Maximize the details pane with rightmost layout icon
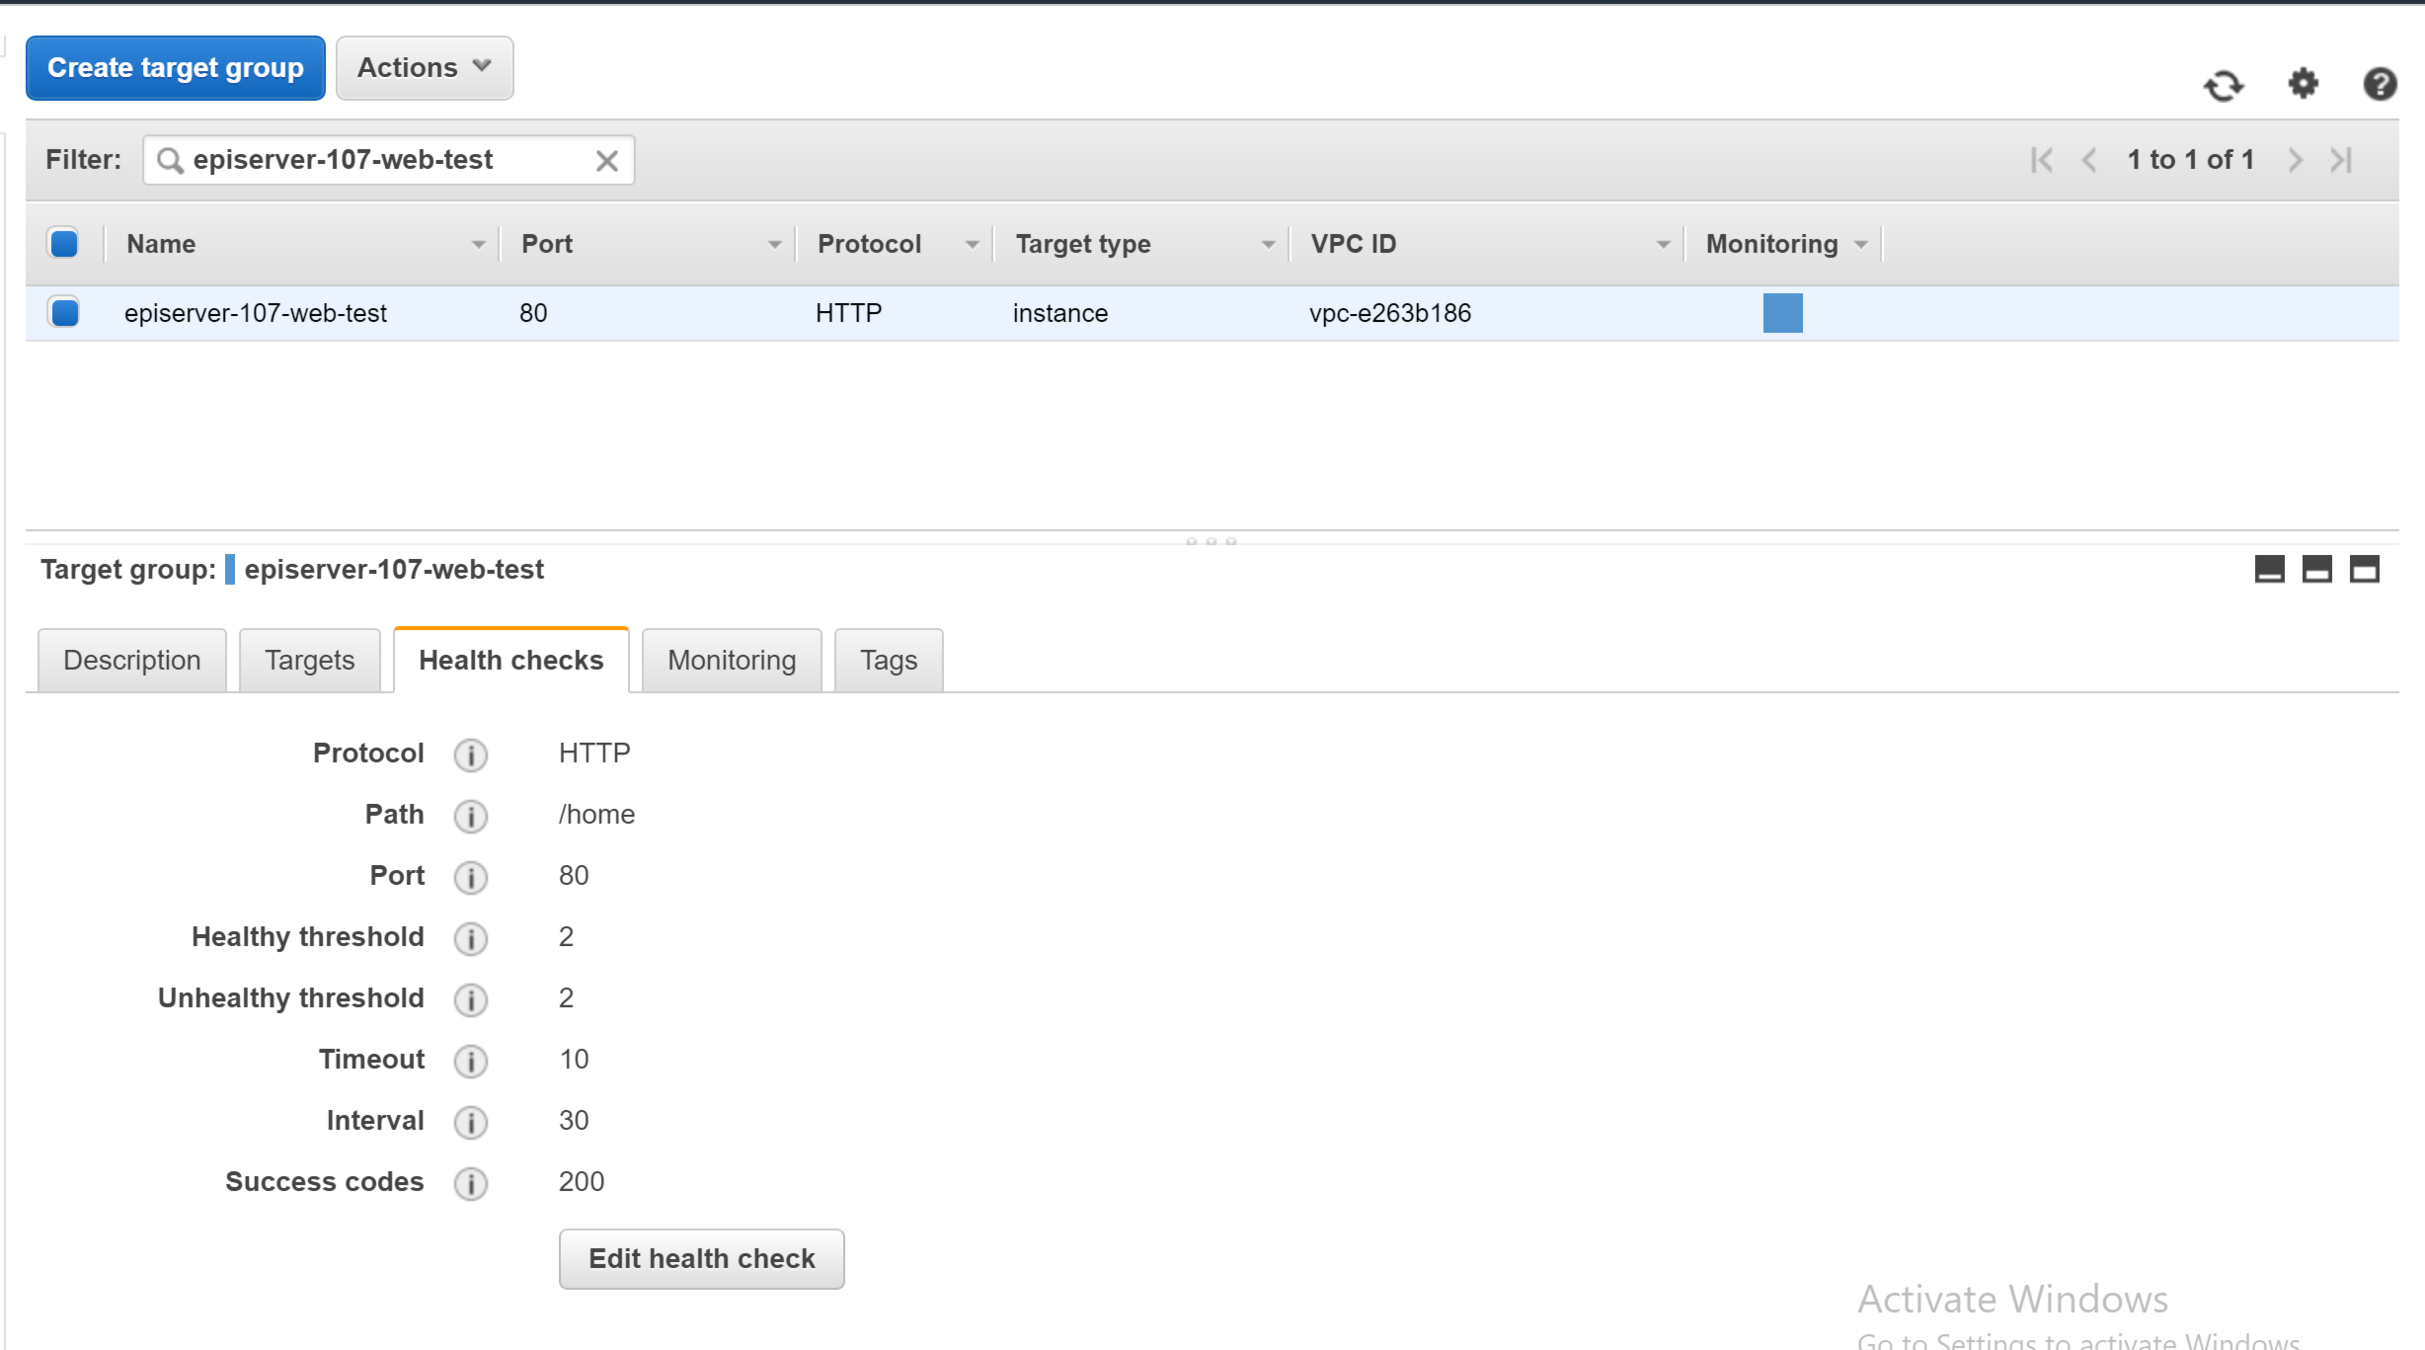This screenshot has height=1350, width=2425. tap(2364, 570)
